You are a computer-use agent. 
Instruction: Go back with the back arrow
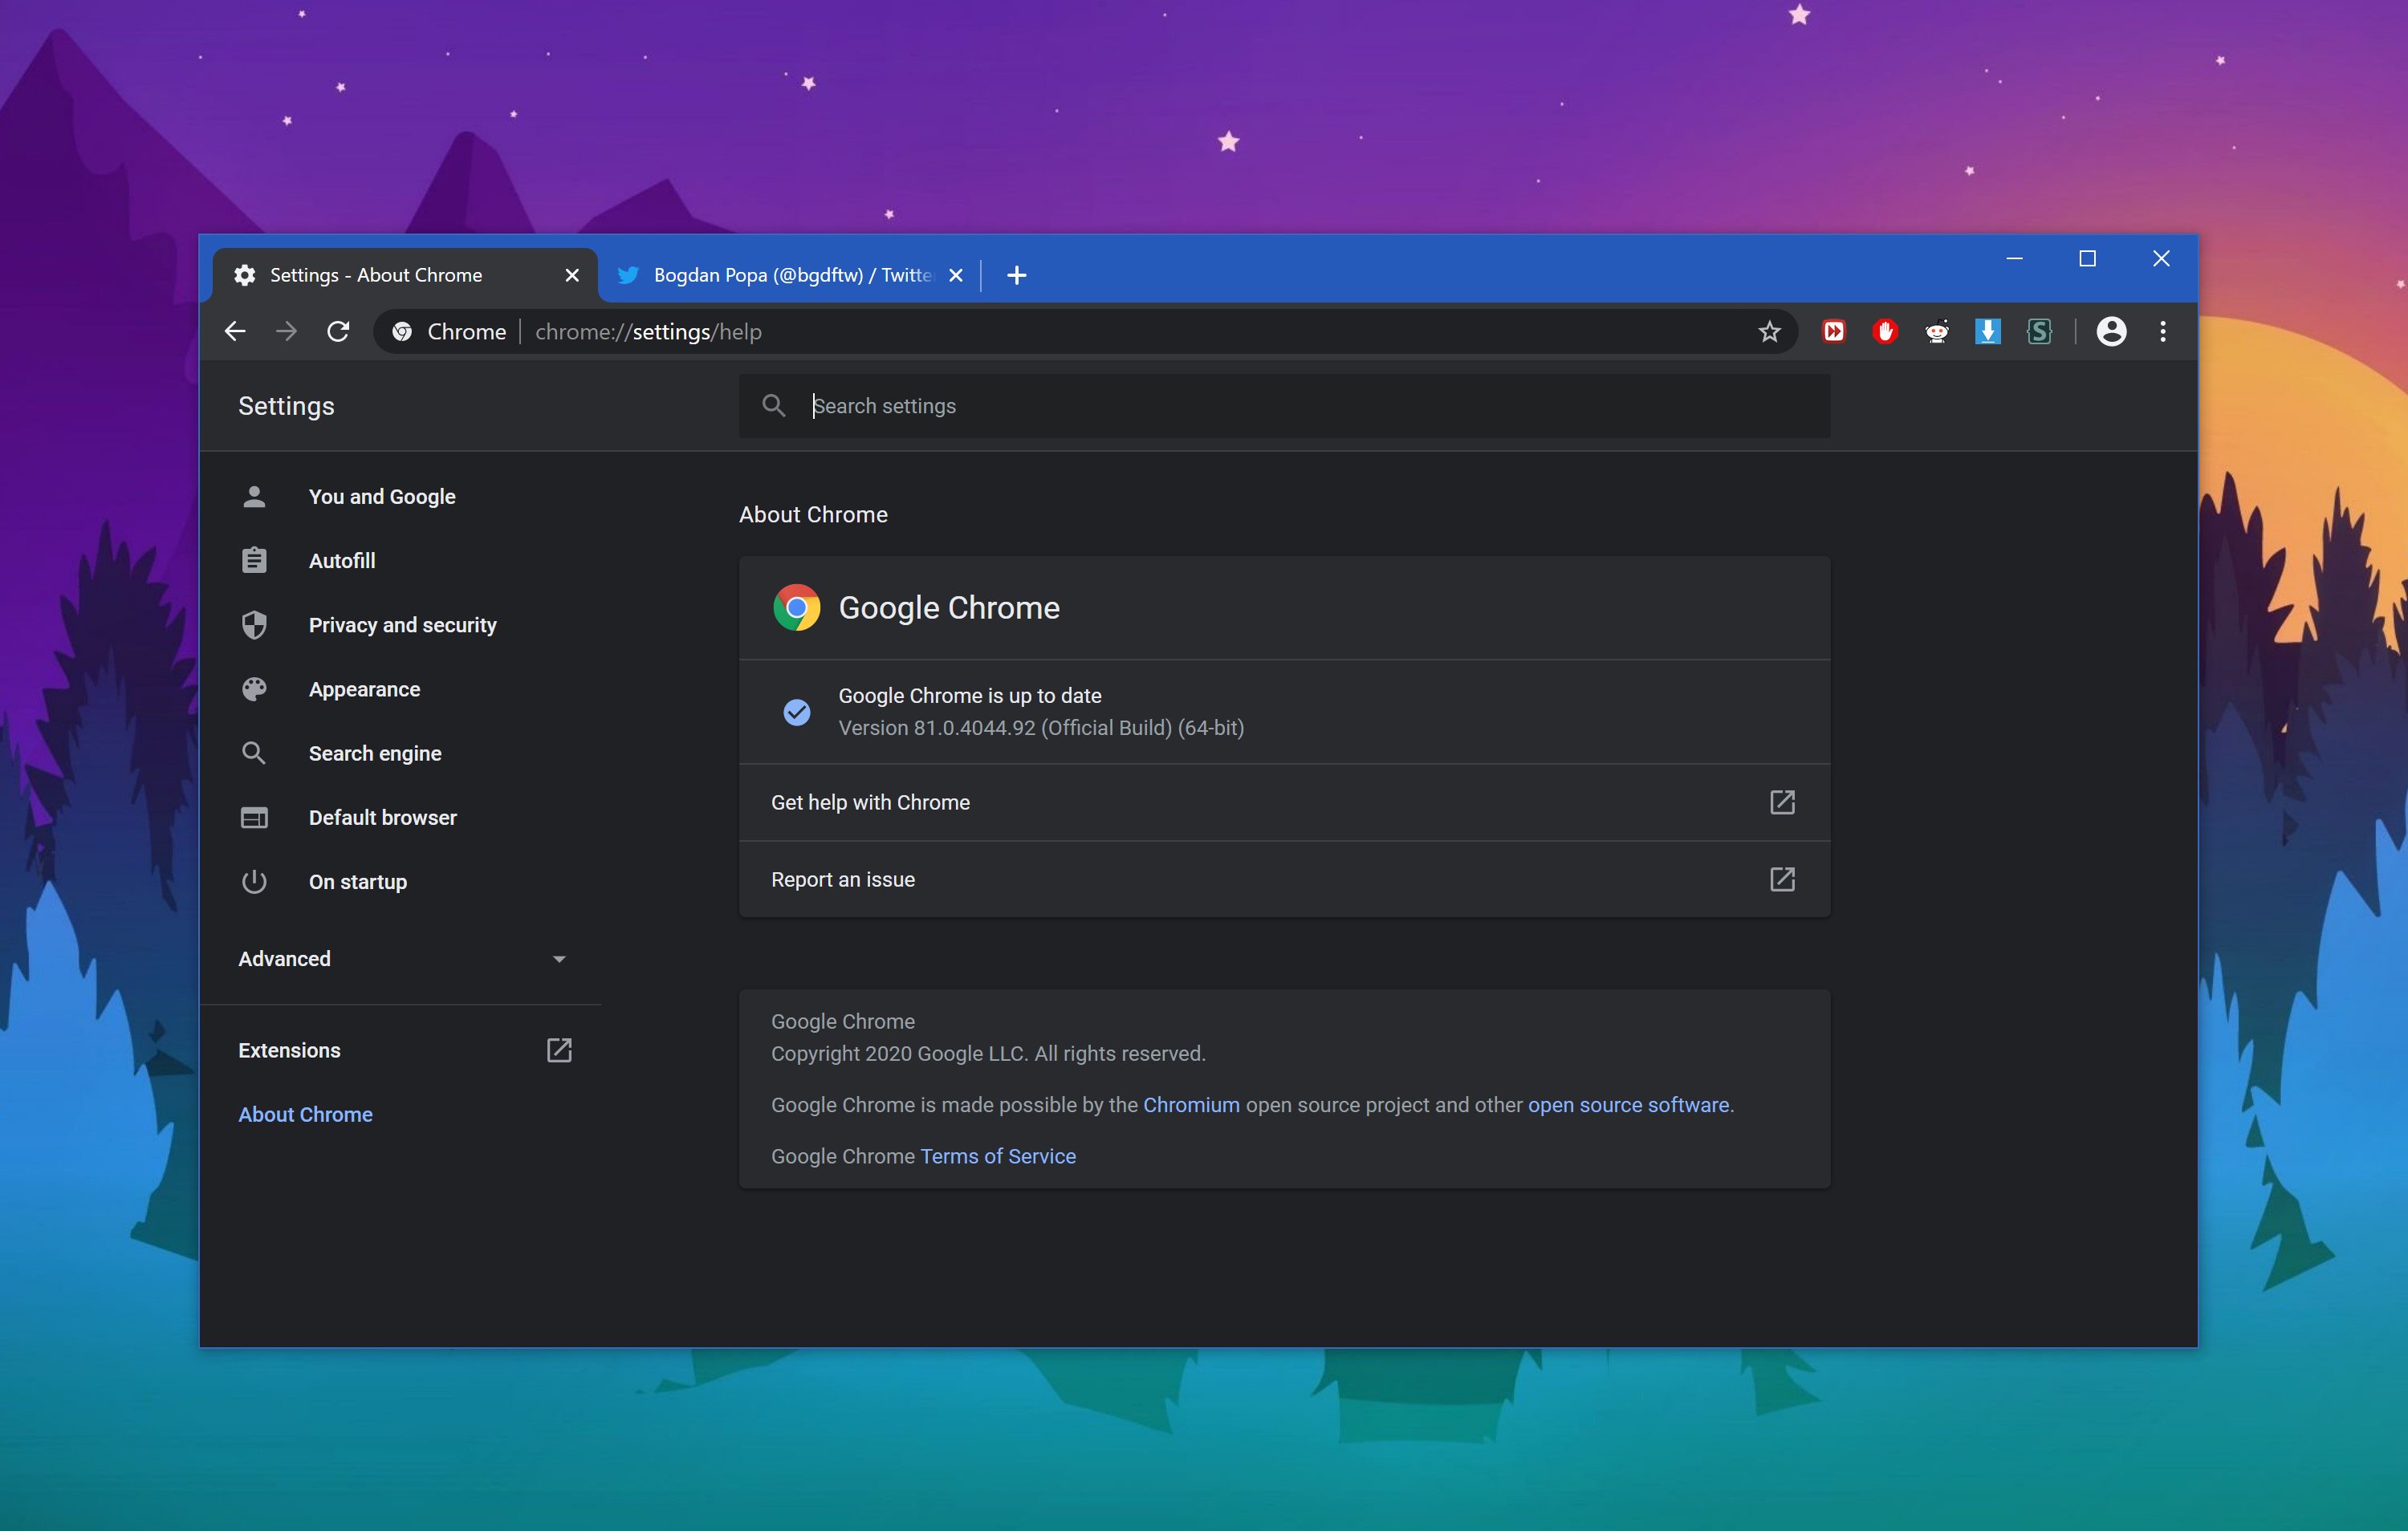235,331
